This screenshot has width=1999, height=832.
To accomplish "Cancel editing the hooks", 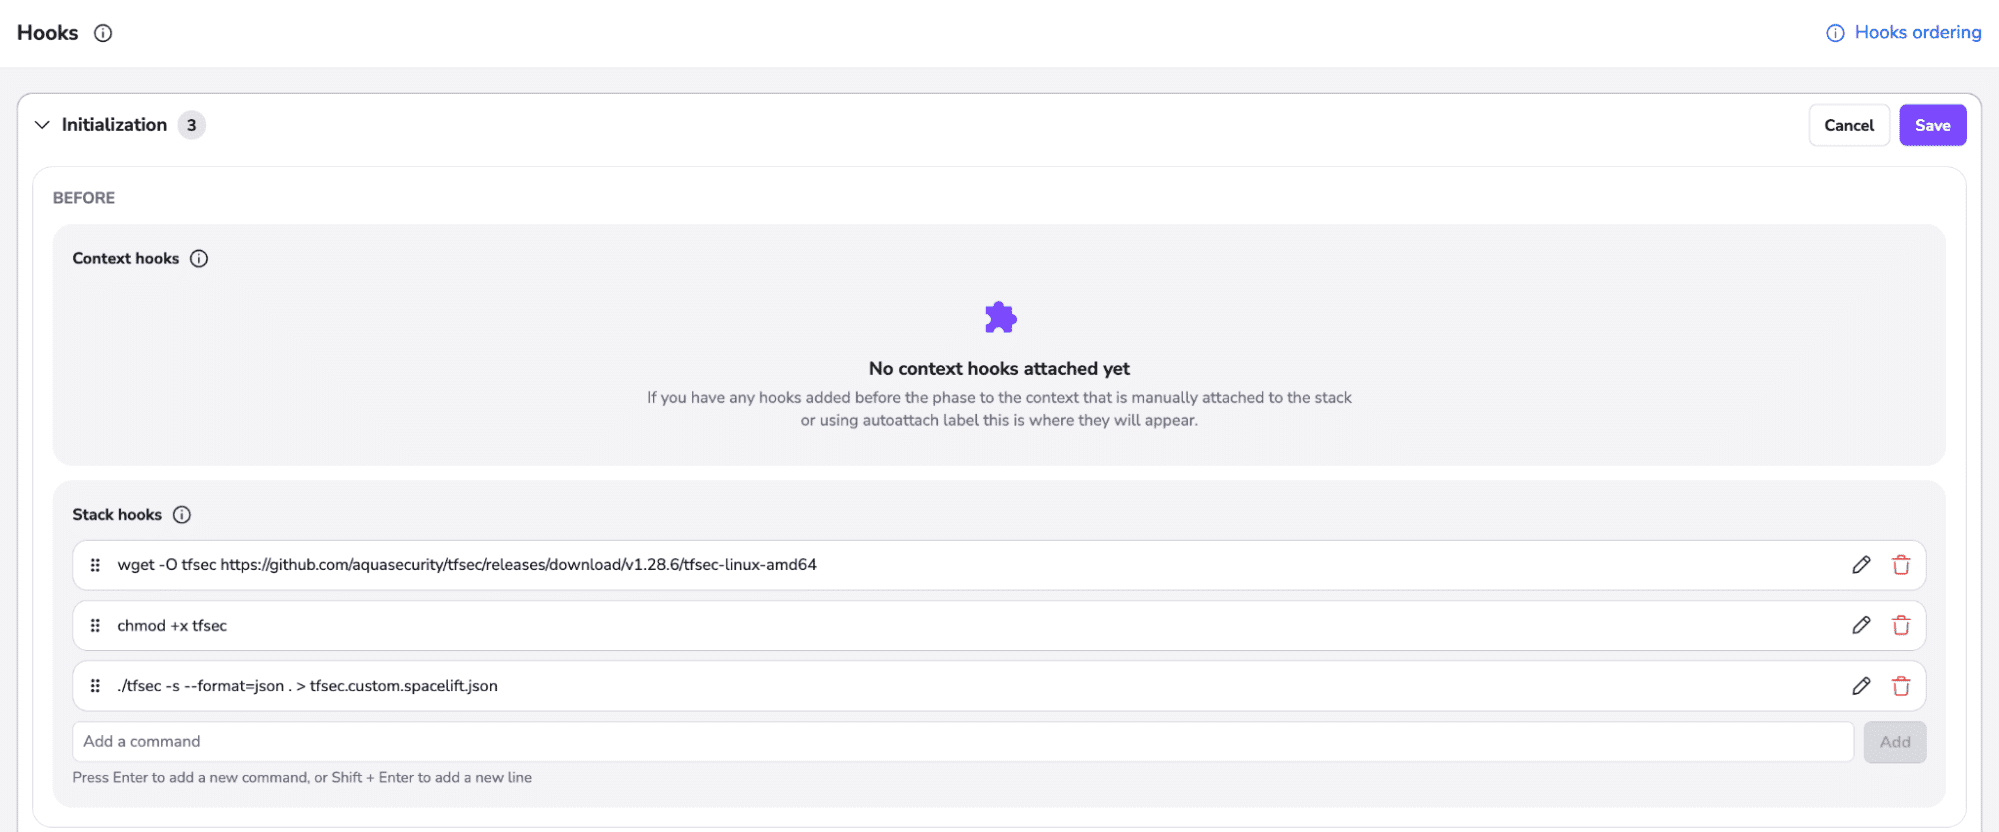I will (1848, 124).
